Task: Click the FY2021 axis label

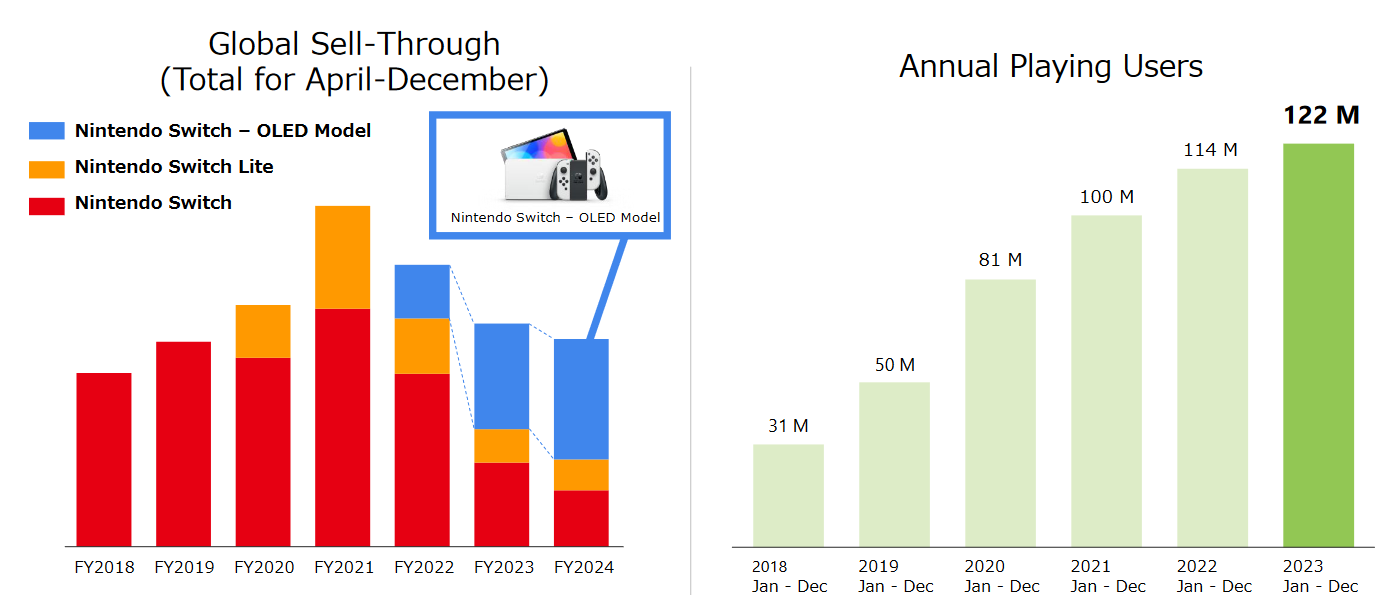Action: coord(343,567)
